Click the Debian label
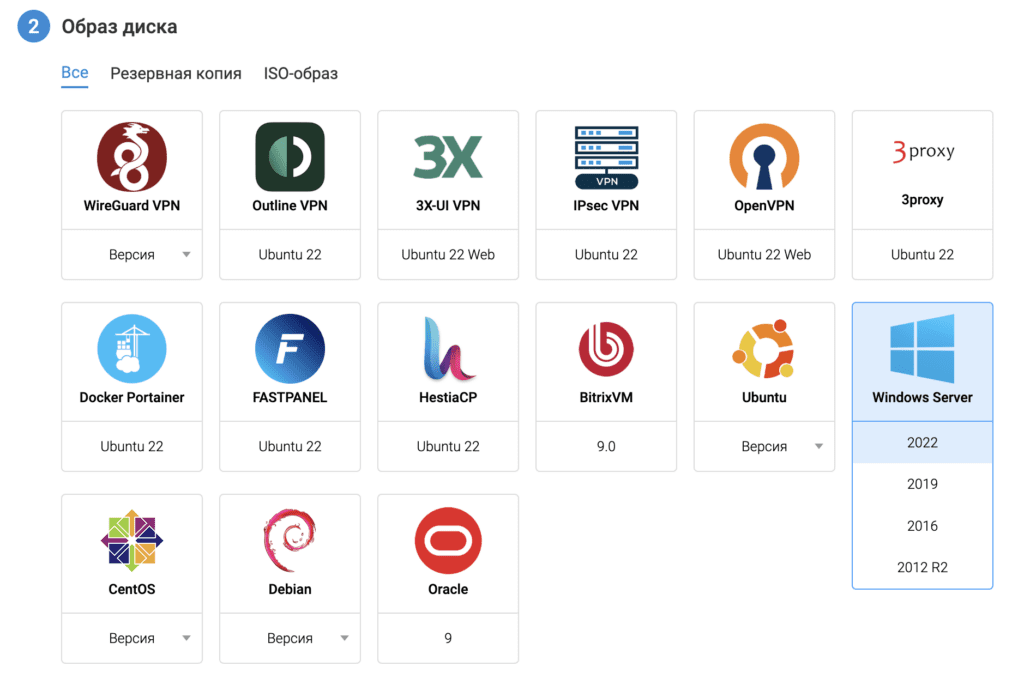This screenshot has width=1024, height=691. [290, 590]
